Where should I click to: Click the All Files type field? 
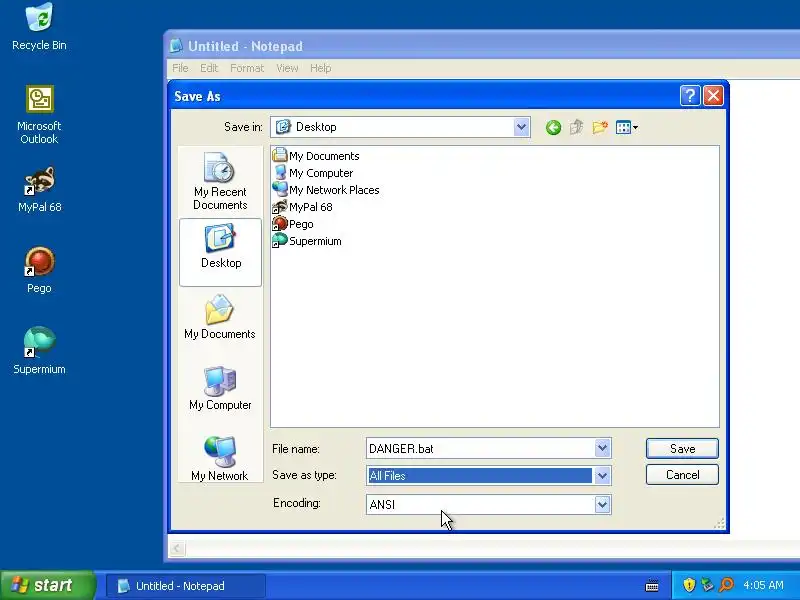[x=479, y=476]
